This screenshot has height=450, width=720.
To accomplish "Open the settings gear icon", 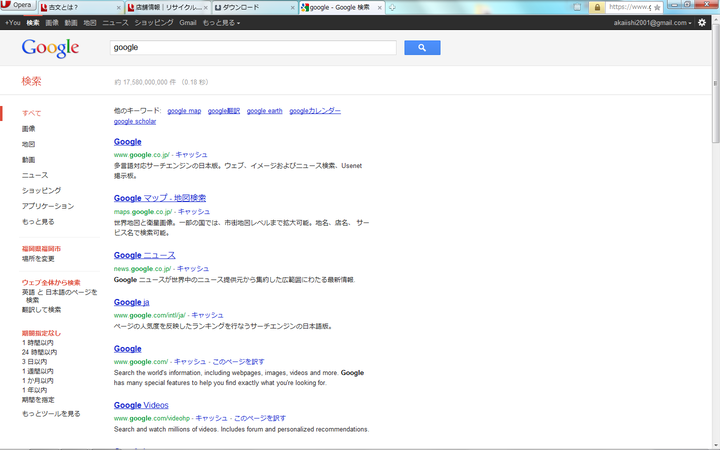I will click(702, 22).
